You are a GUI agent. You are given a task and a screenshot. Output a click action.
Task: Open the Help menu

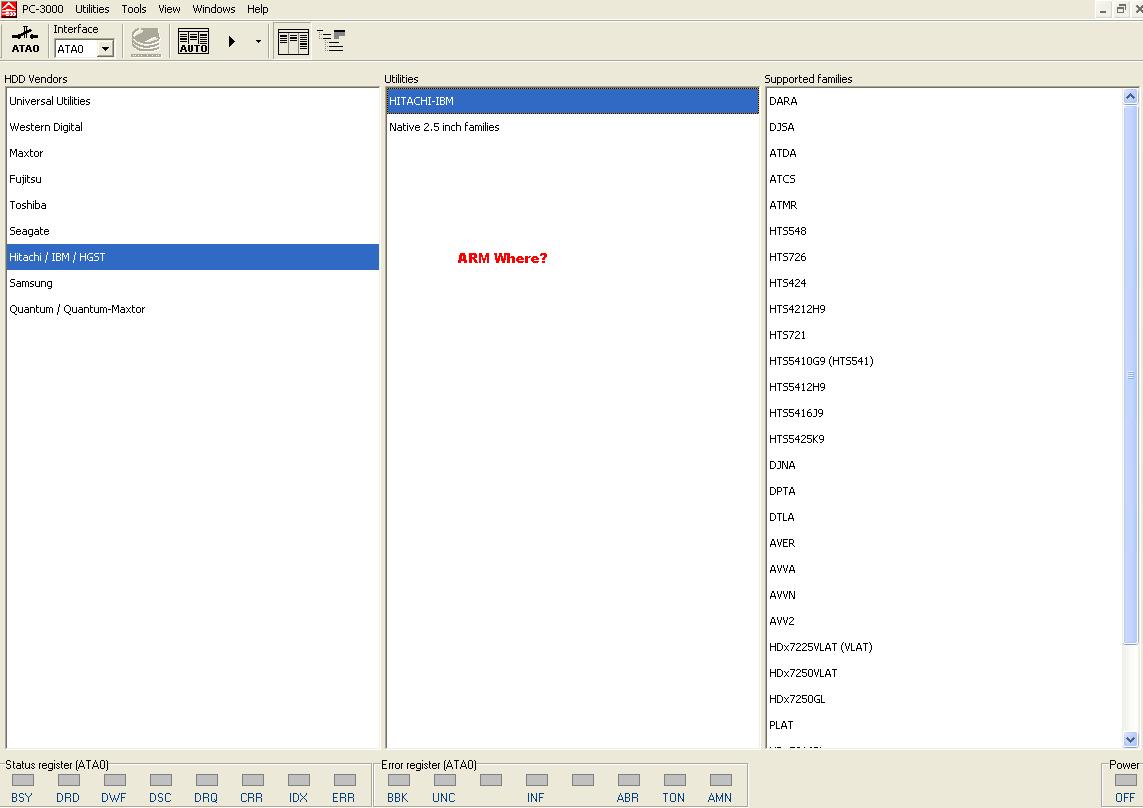pyautogui.click(x=257, y=9)
